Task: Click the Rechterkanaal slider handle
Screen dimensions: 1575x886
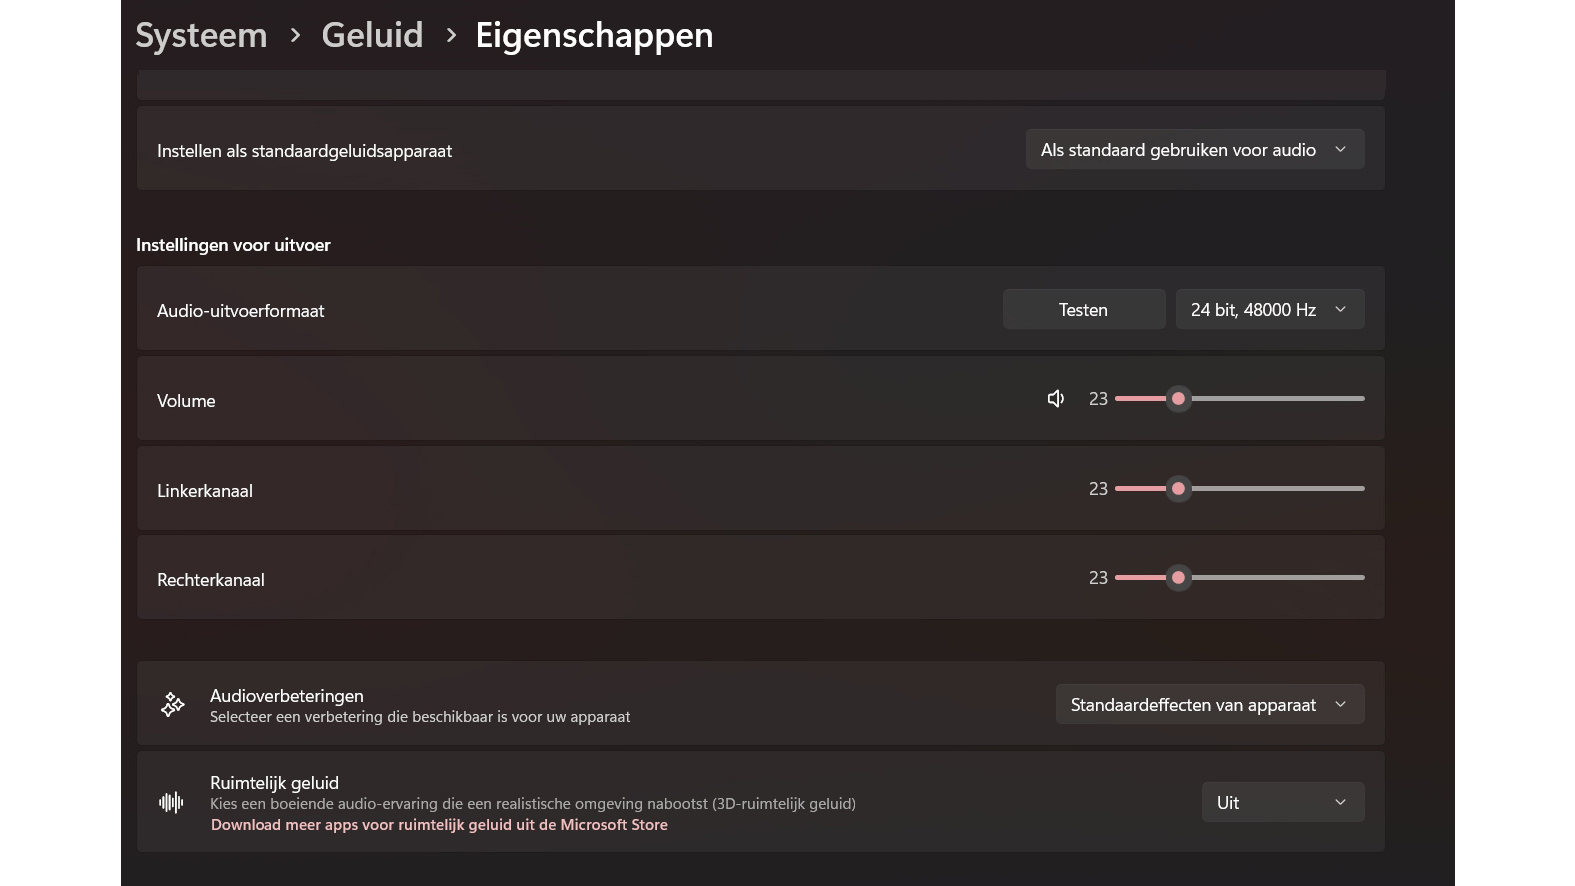Action: [x=1178, y=577]
